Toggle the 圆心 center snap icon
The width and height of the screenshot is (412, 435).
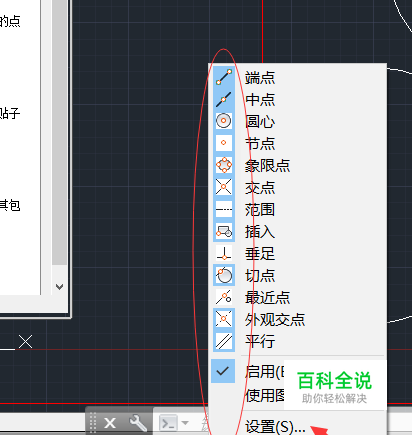tap(224, 121)
